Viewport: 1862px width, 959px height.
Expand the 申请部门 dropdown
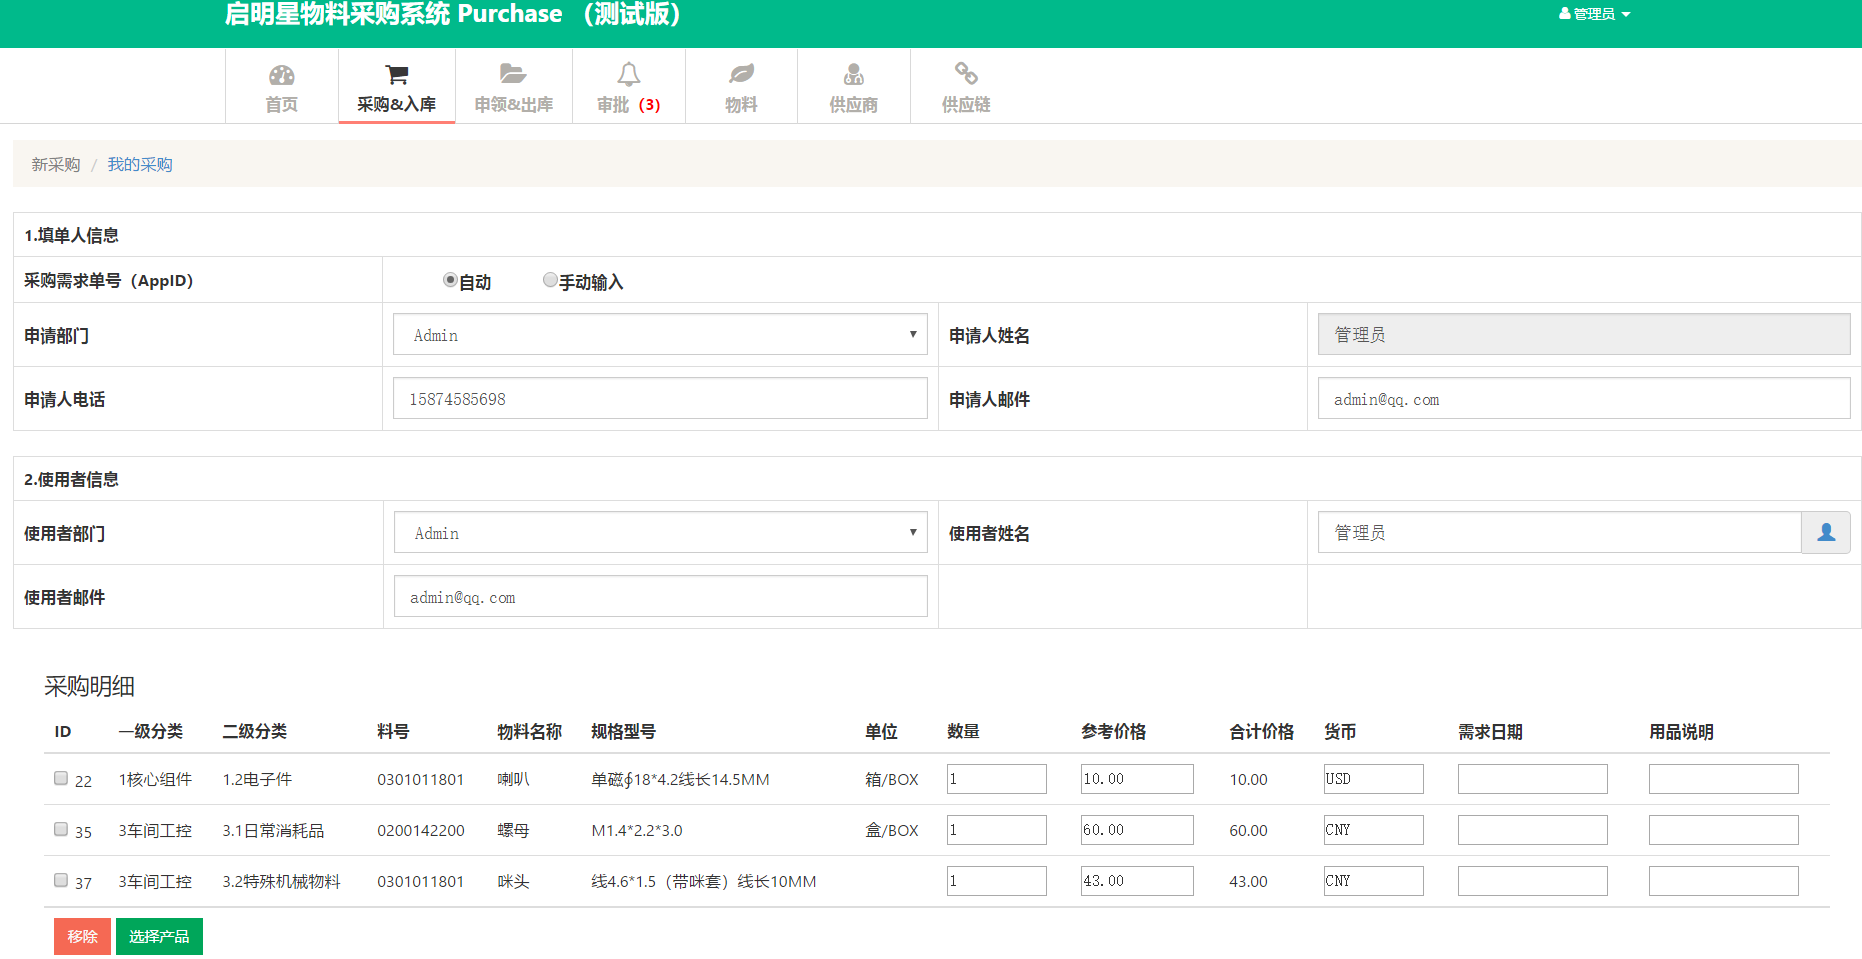tap(660, 335)
